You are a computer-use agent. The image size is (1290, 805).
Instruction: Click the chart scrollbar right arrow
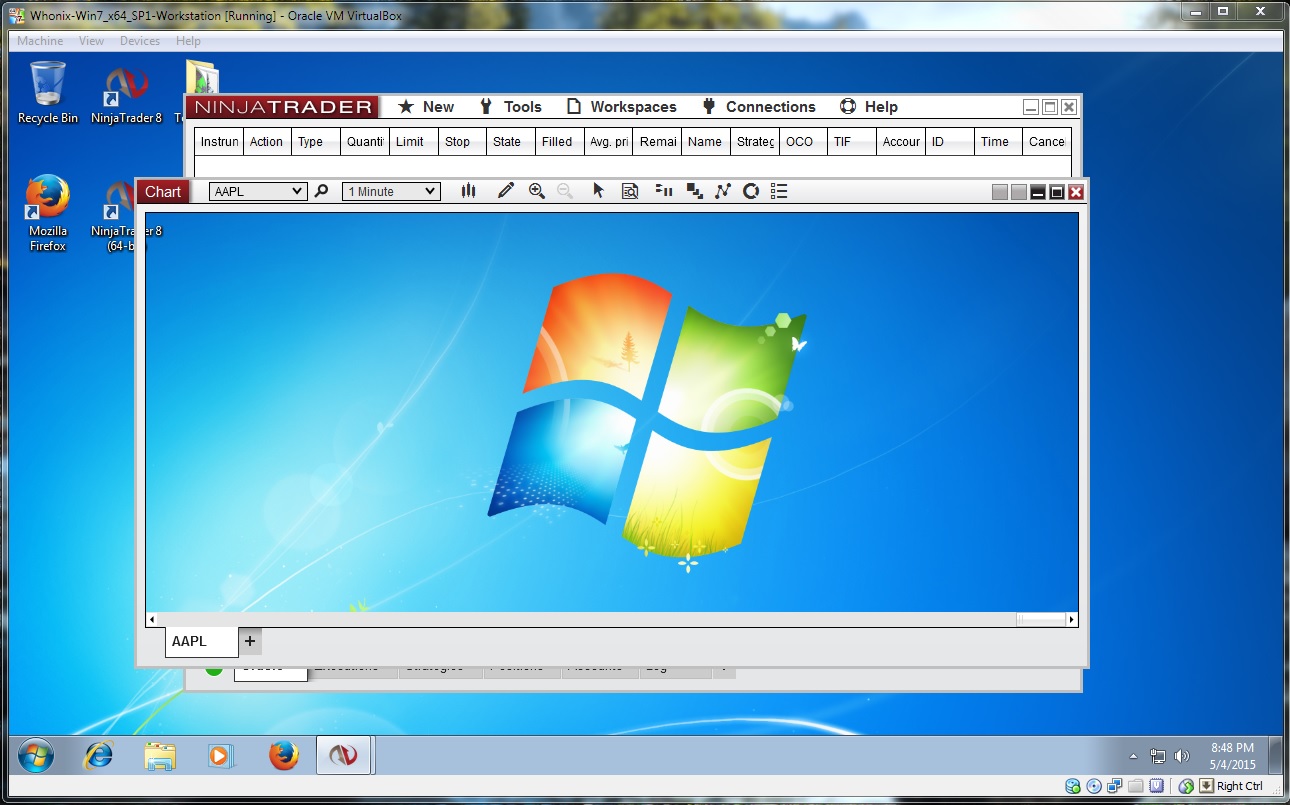tap(1072, 619)
